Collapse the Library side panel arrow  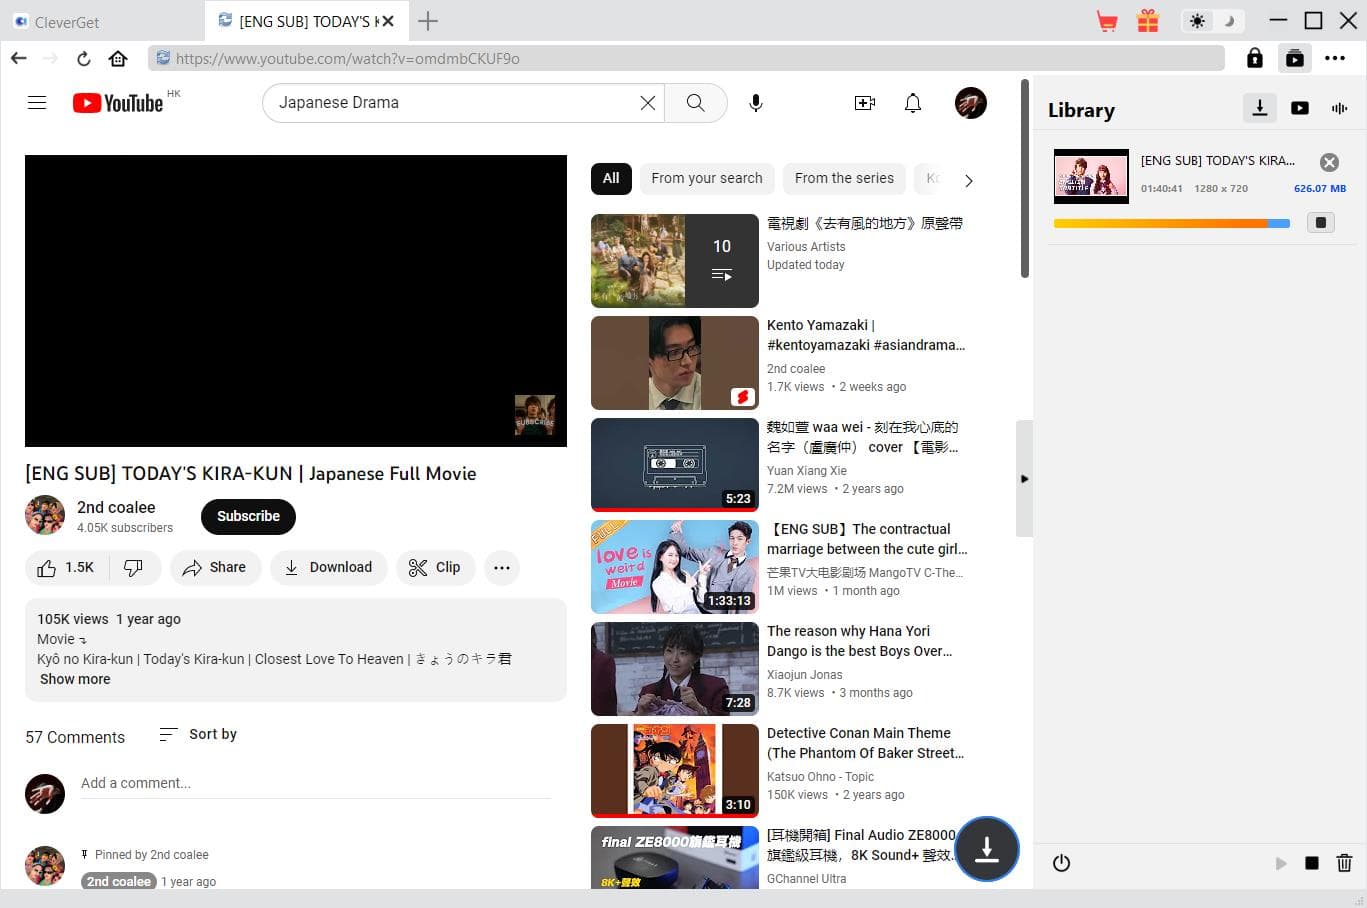(x=1024, y=479)
